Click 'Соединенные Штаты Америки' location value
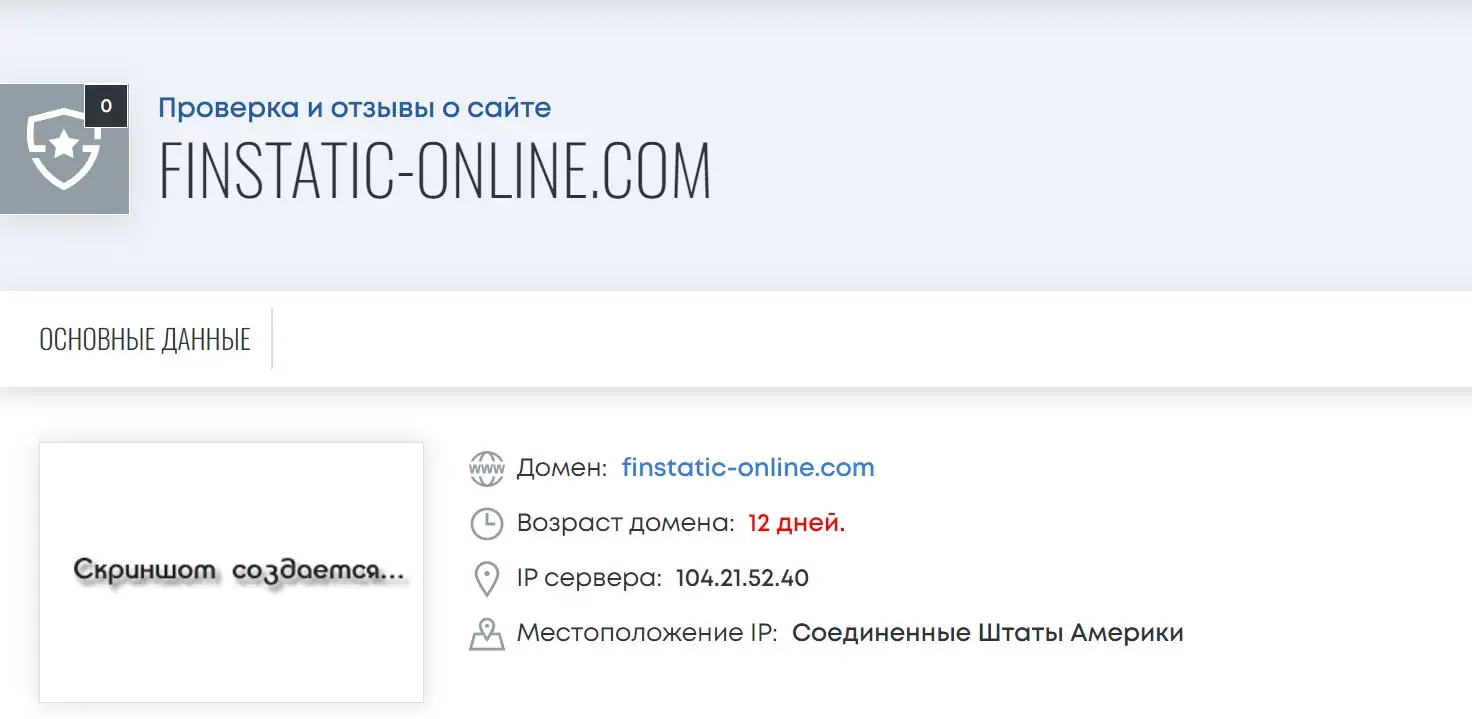Viewport: 1472px width, 719px height. (x=988, y=633)
